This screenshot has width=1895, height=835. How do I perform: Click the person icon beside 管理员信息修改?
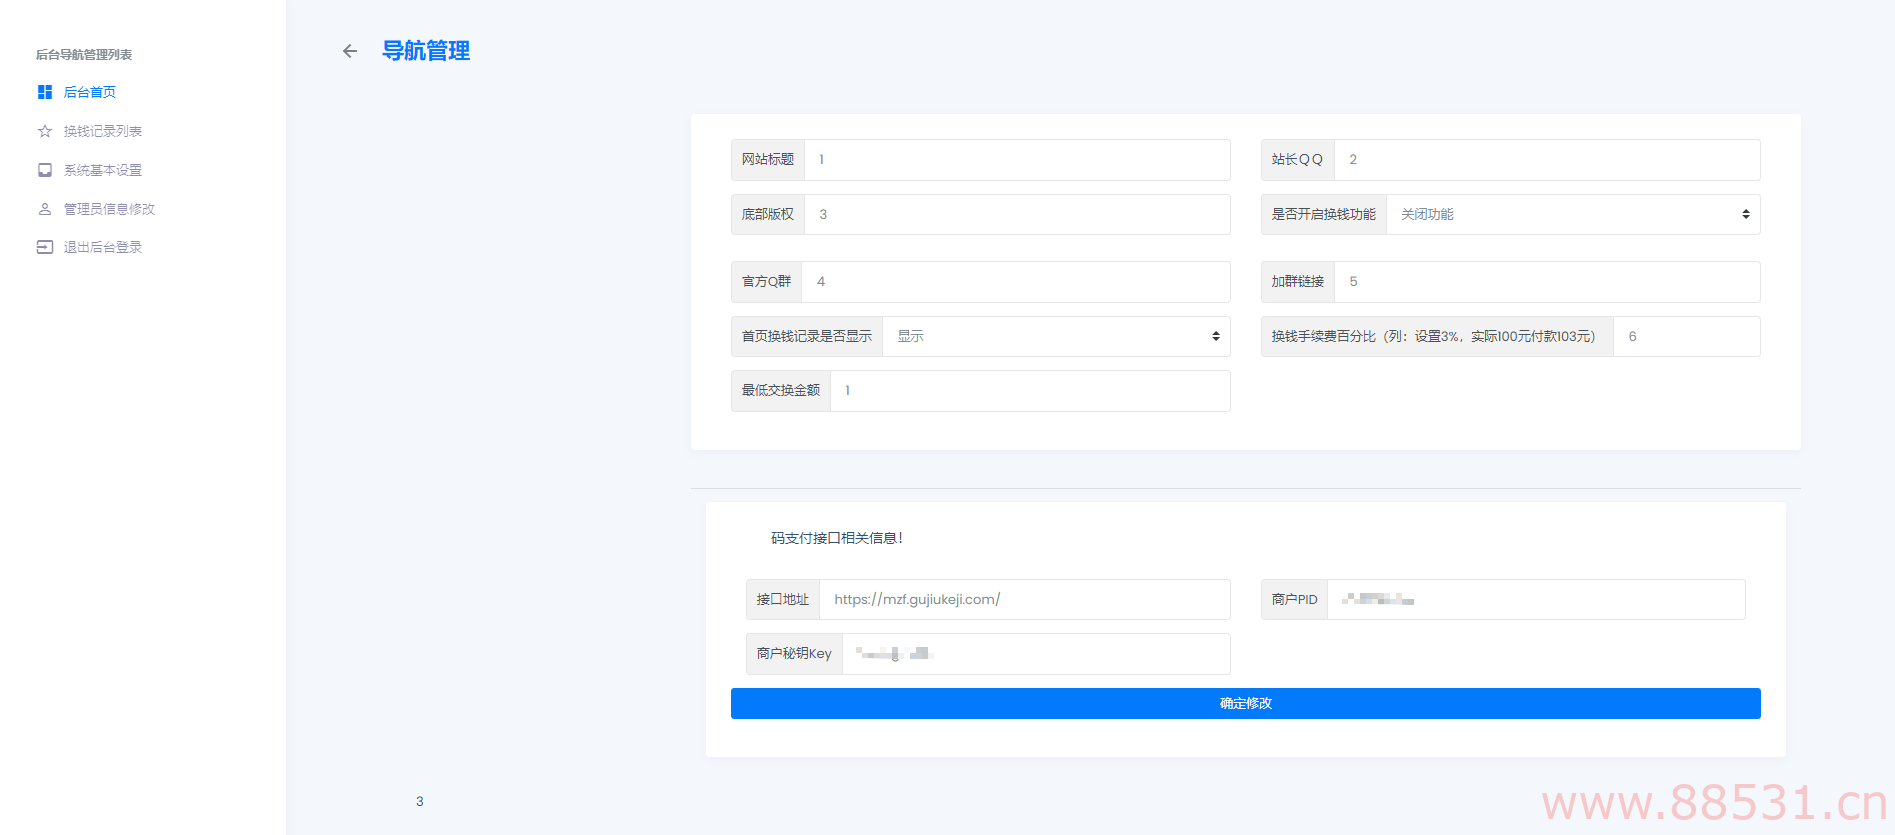(45, 209)
